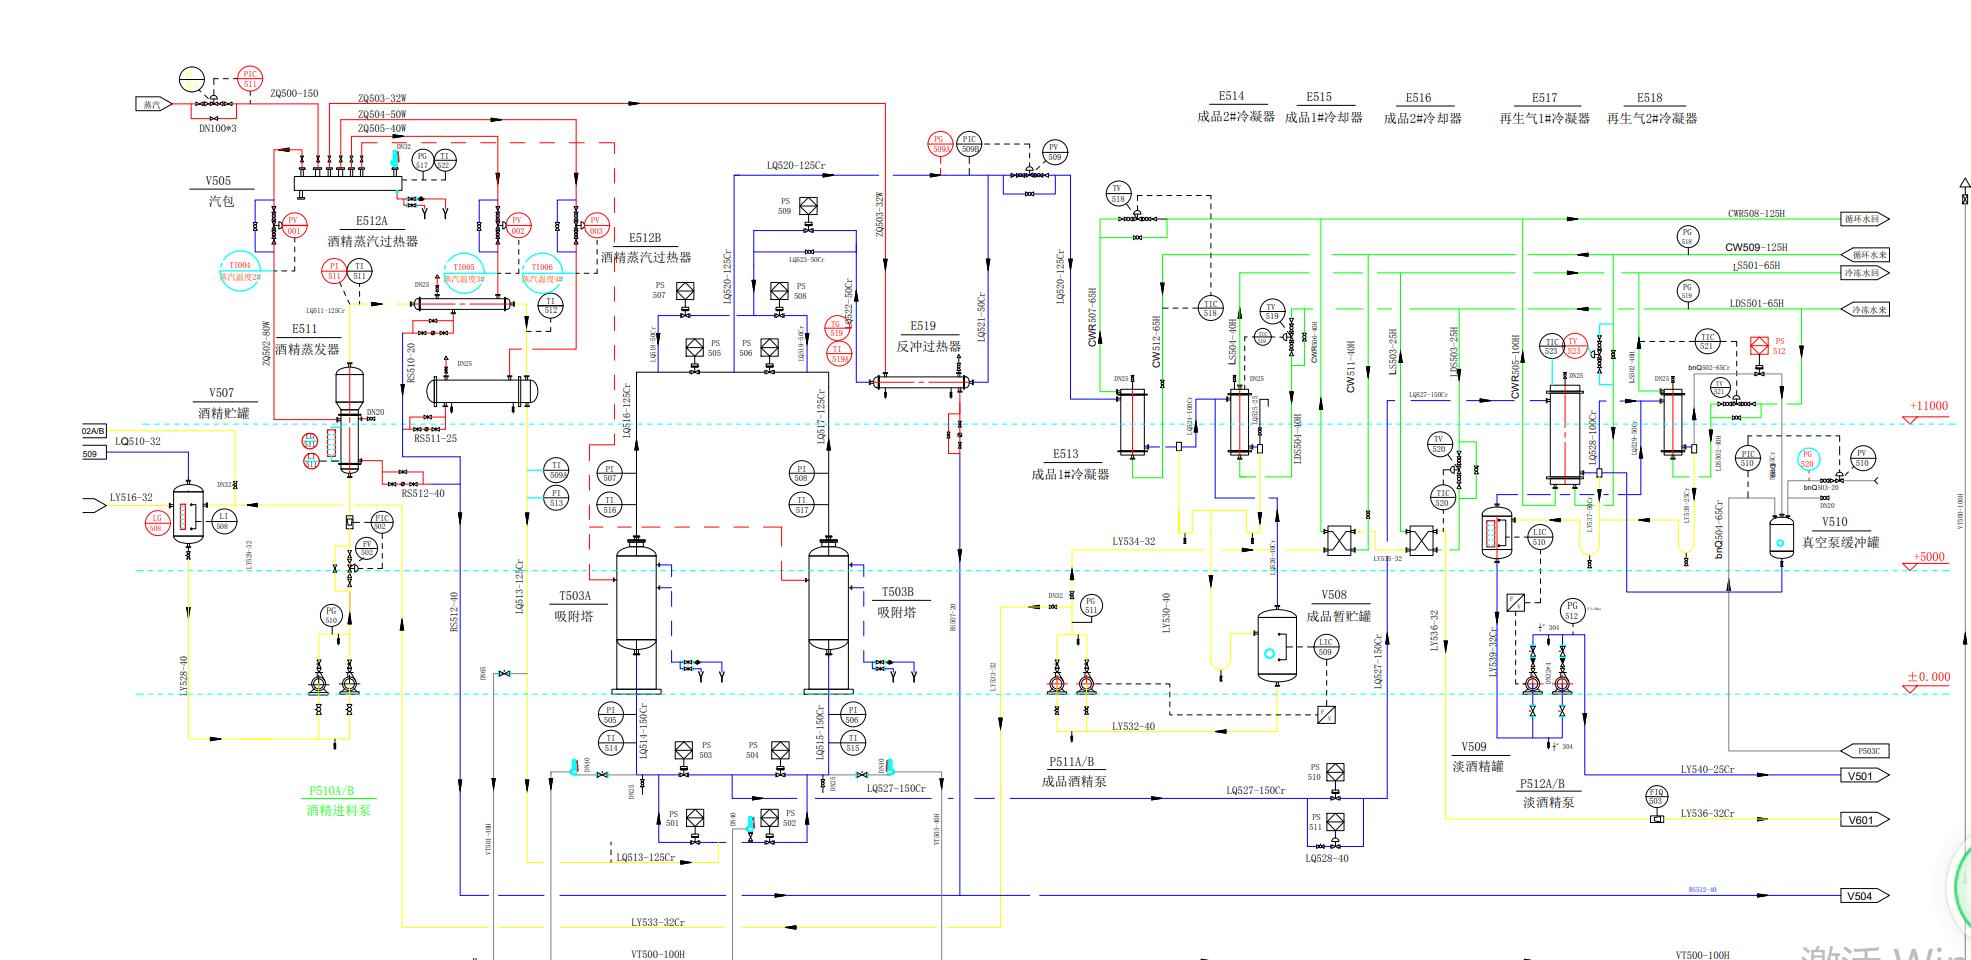1971x960 pixels.
Task: Click the TV 518 valve bubble
Action: tap(1118, 193)
